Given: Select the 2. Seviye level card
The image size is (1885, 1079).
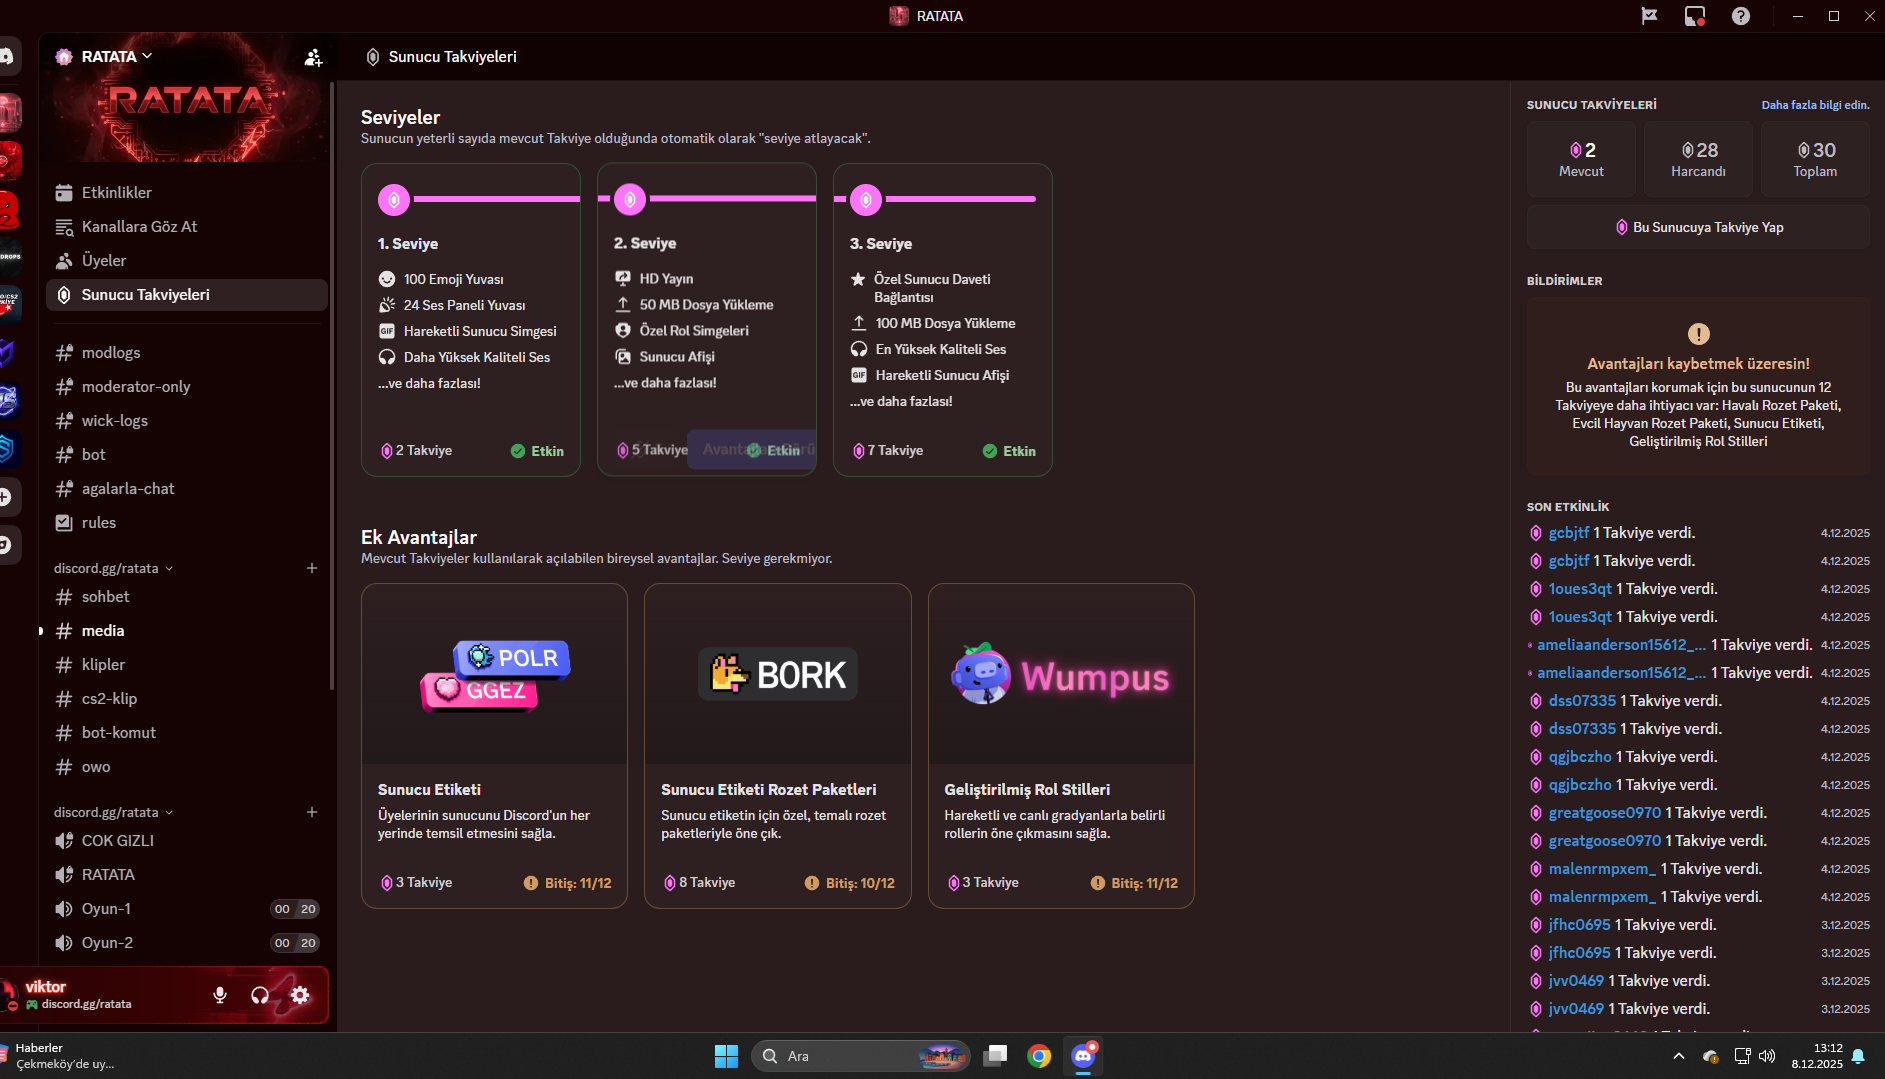Looking at the screenshot, I should [x=707, y=320].
